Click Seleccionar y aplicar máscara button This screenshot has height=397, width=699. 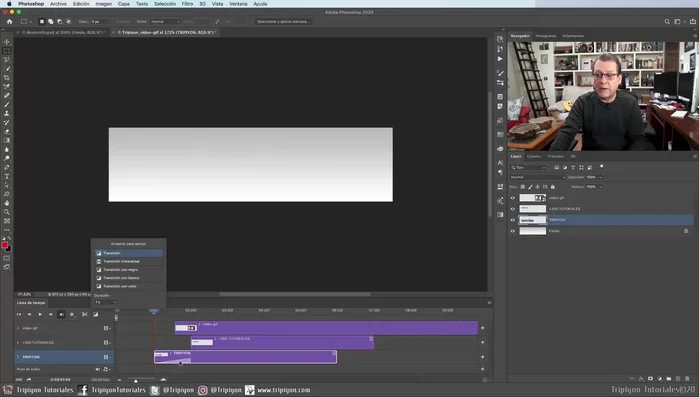pos(283,21)
